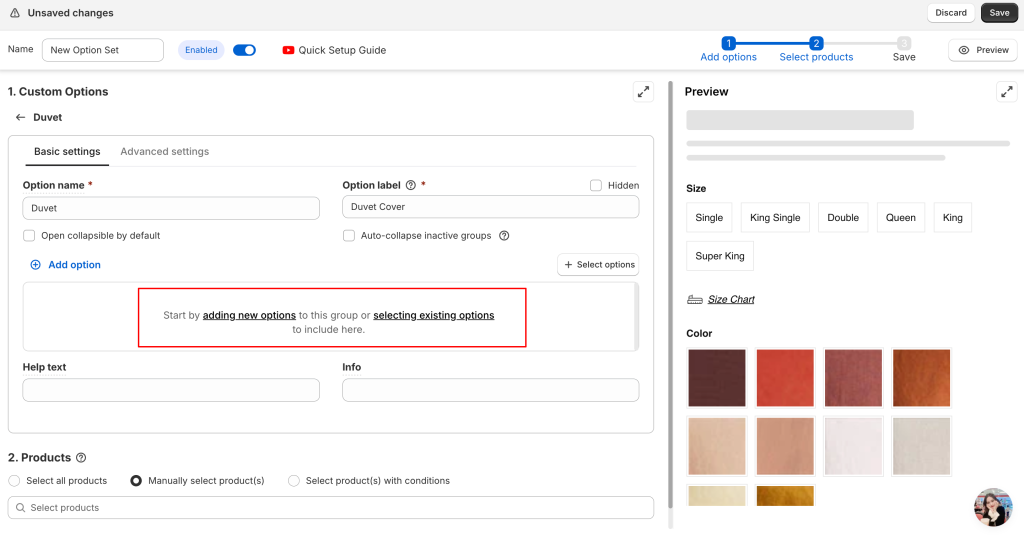Click the Auto-collapse inactive groups help icon
The width and height of the screenshot is (1024, 540).
pos(504,236)
